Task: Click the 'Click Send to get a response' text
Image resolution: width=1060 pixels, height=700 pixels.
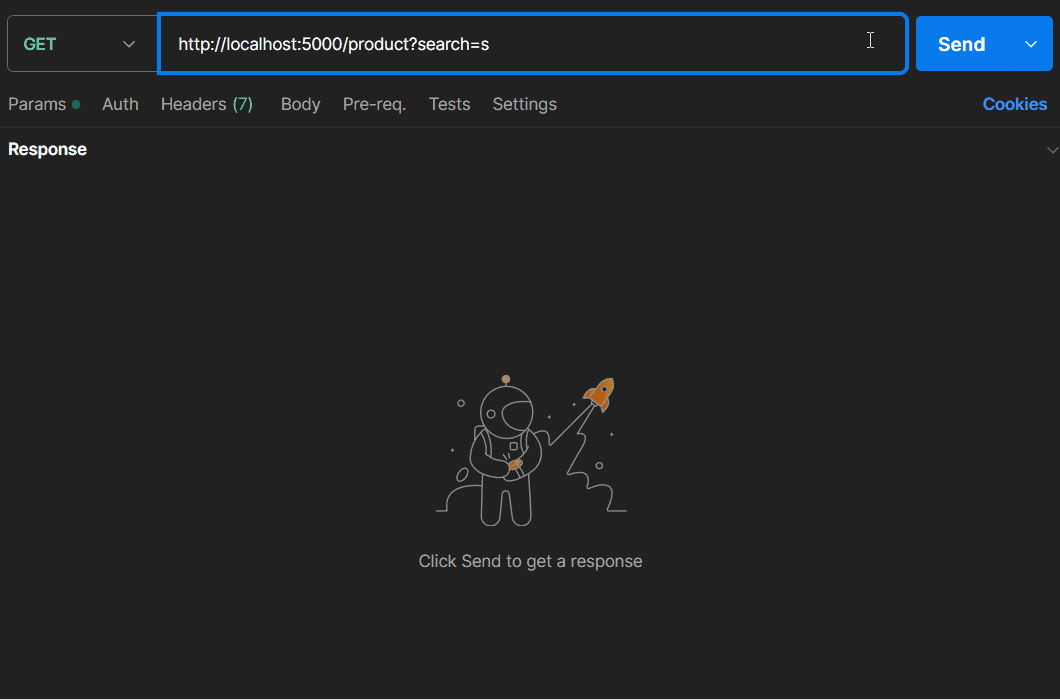Action: point(530,561)
